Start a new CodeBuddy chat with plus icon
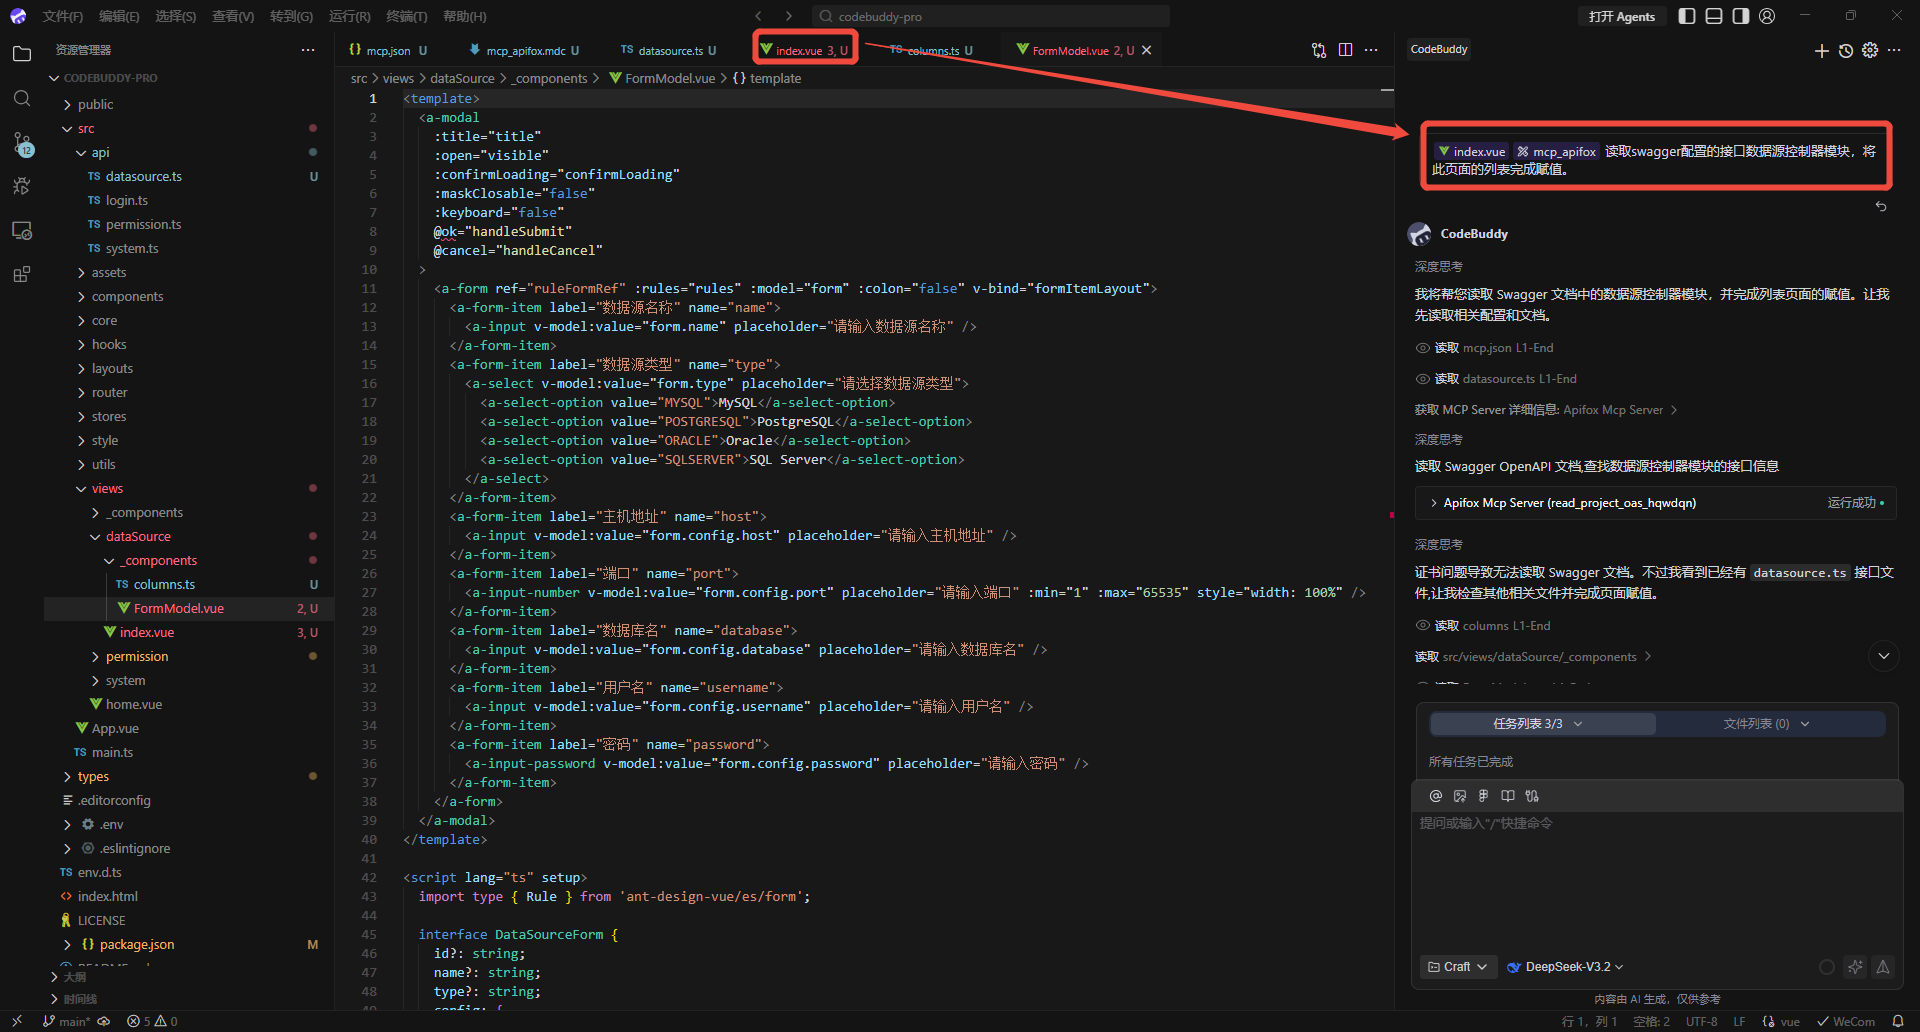1920x1032 pixels. (1821, 51)
